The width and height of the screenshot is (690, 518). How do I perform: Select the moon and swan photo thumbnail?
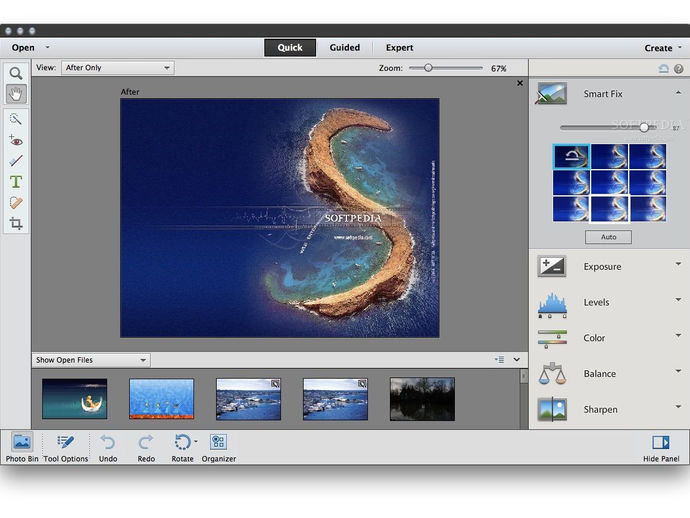[x=74, y=399]
